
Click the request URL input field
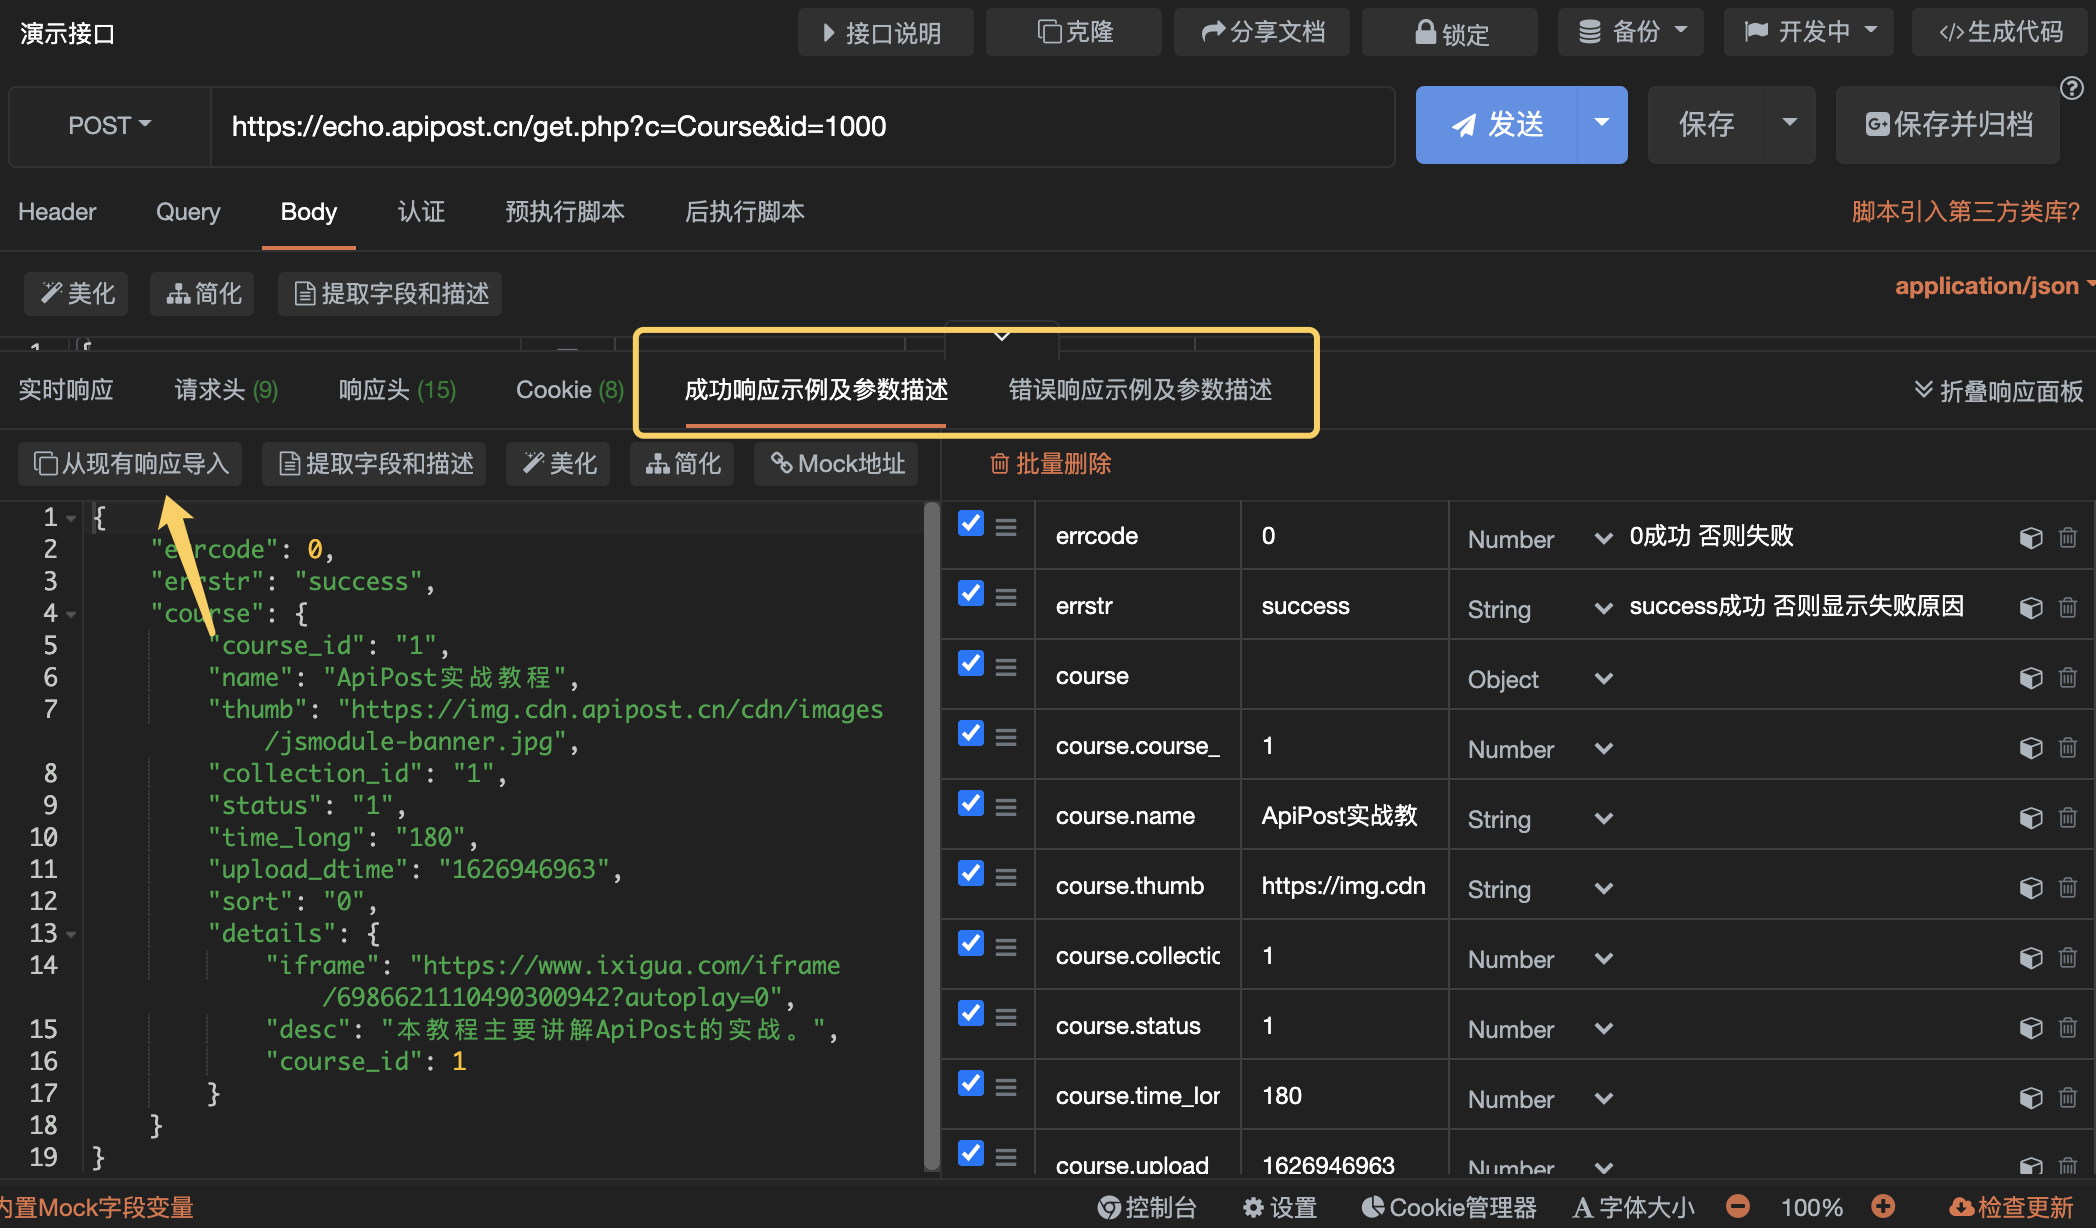click(x=802, y=126)
